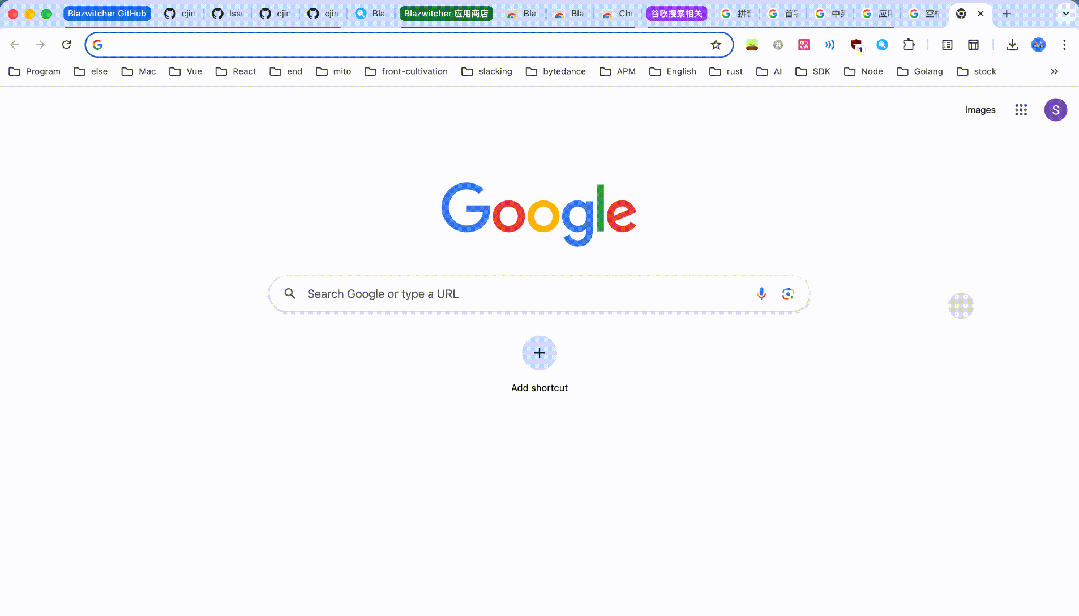Open the English bookmarks folder
1079x616 pixels.
(x=673, y=72)
